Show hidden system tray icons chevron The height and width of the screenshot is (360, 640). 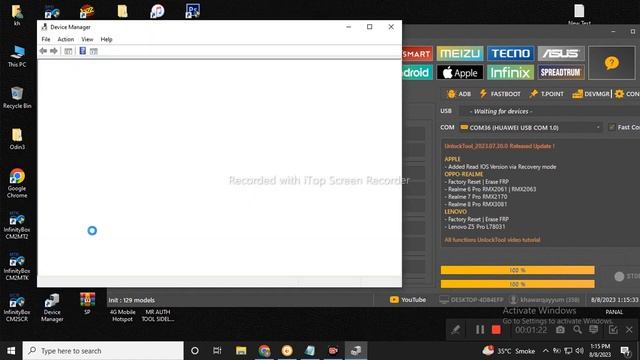(545, 351)
